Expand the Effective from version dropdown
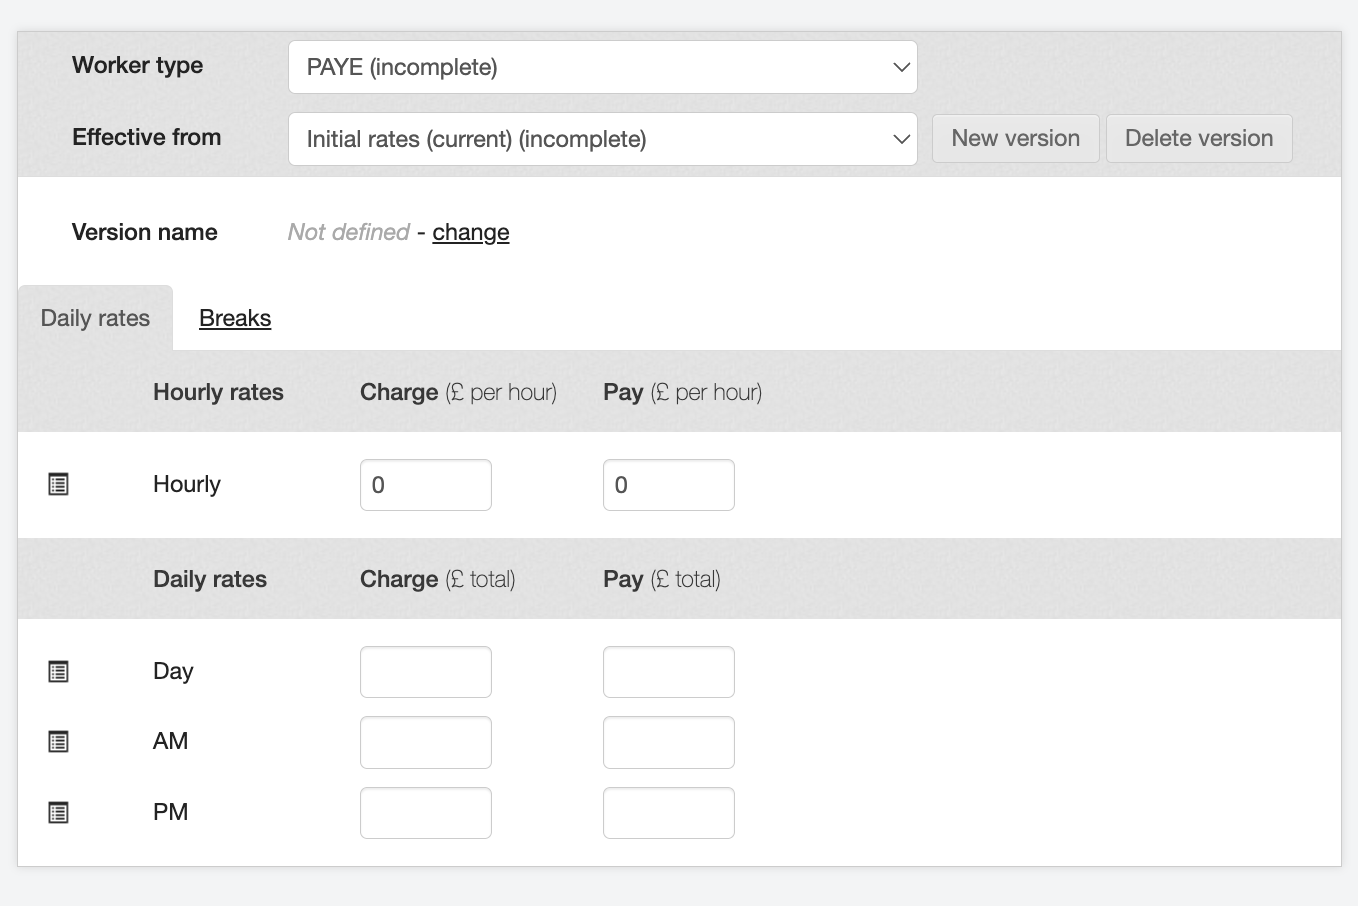Screen dimensions: 1358x906 pos(602,139)
